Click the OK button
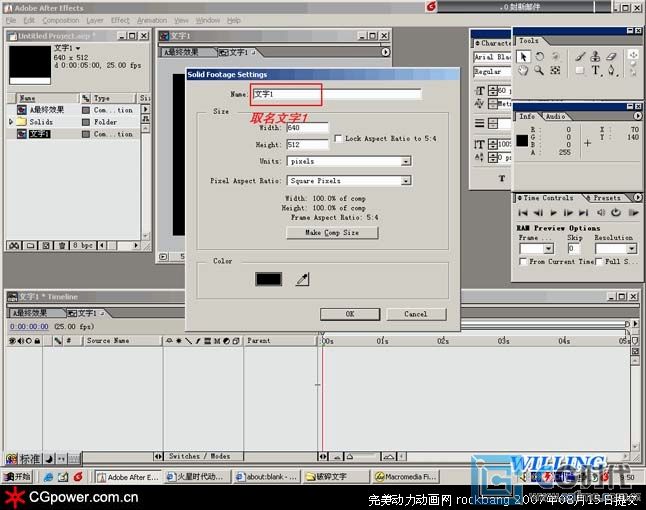 (350, 314)
